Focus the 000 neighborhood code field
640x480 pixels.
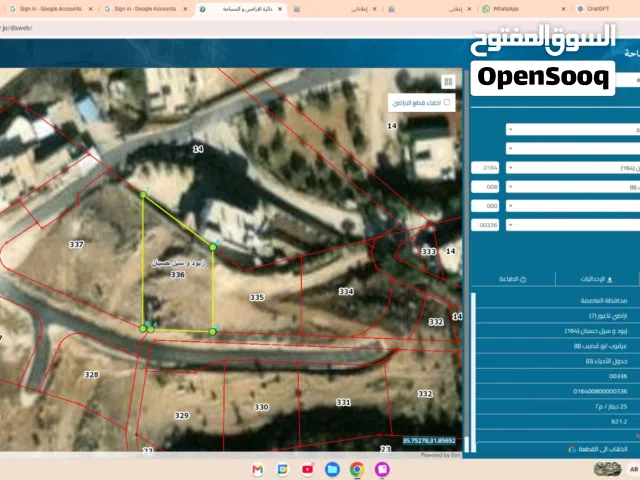click(485, 206)
